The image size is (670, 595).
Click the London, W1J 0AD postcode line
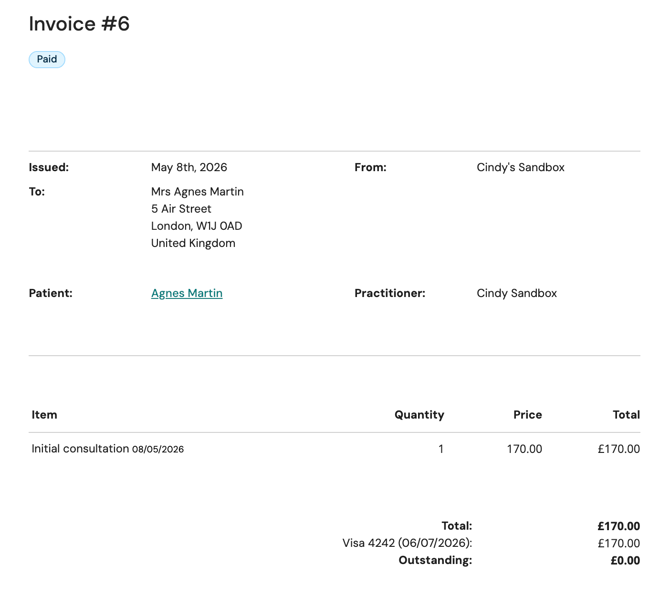click(197, 226)
